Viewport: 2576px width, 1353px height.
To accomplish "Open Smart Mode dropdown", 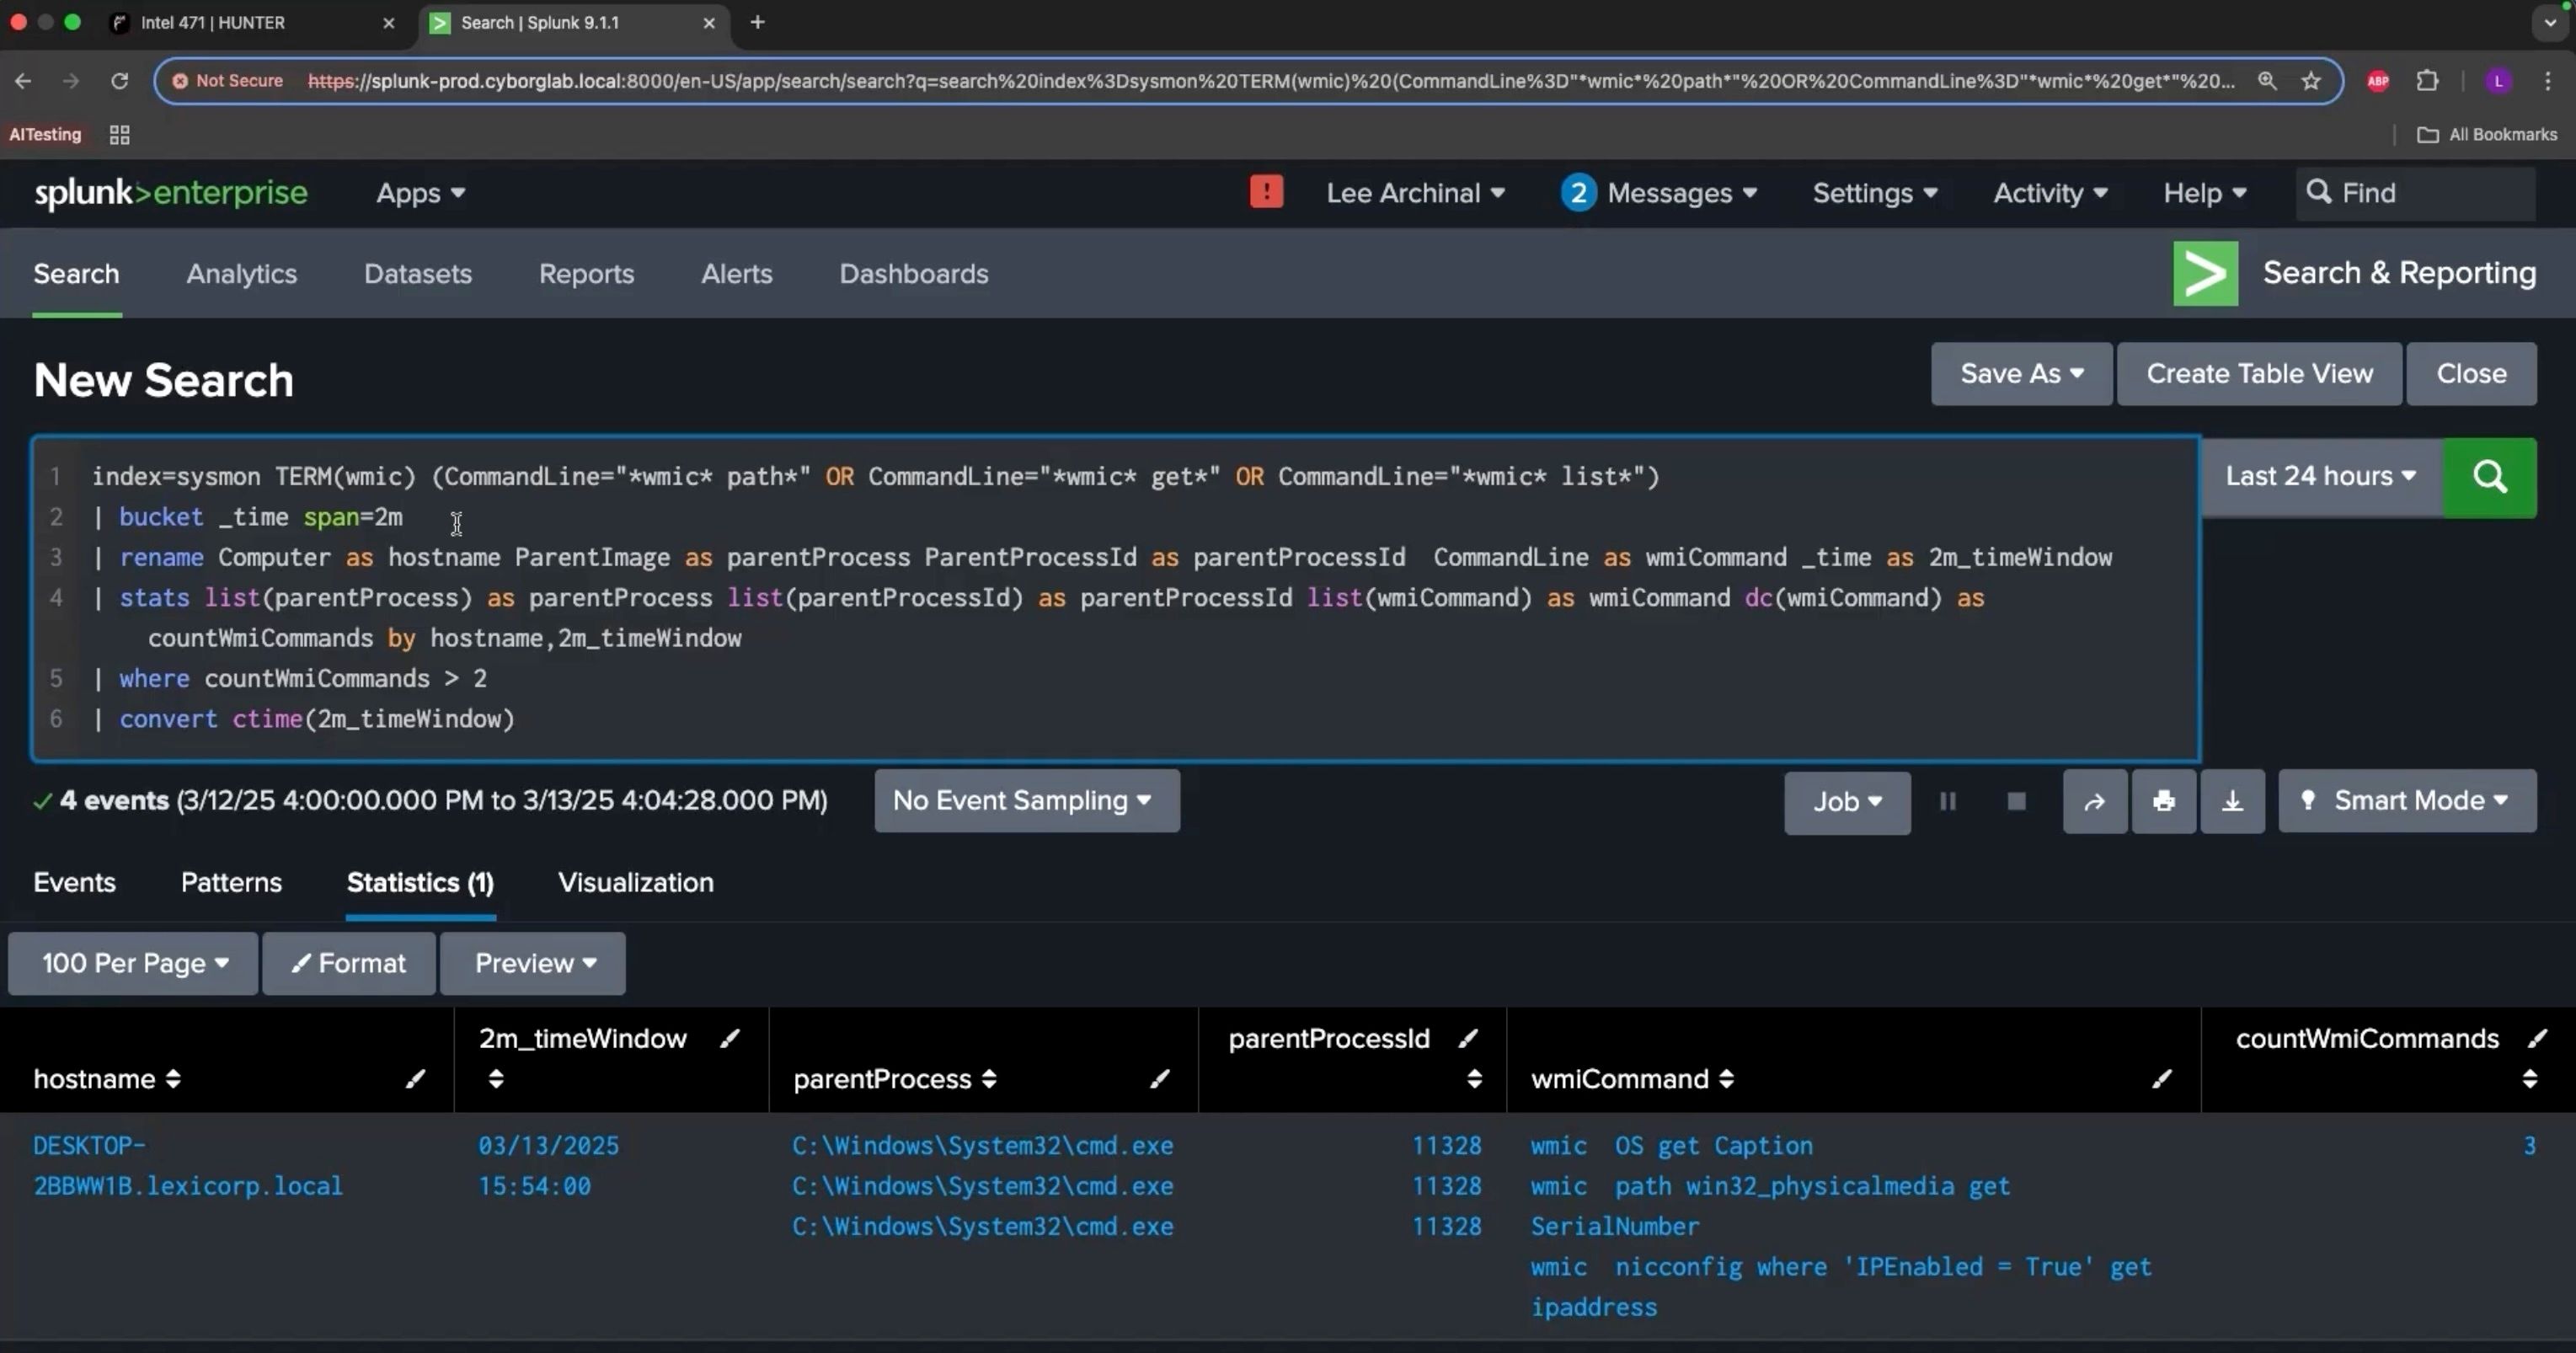I will pyautogui.click(x=2407, y=801).
